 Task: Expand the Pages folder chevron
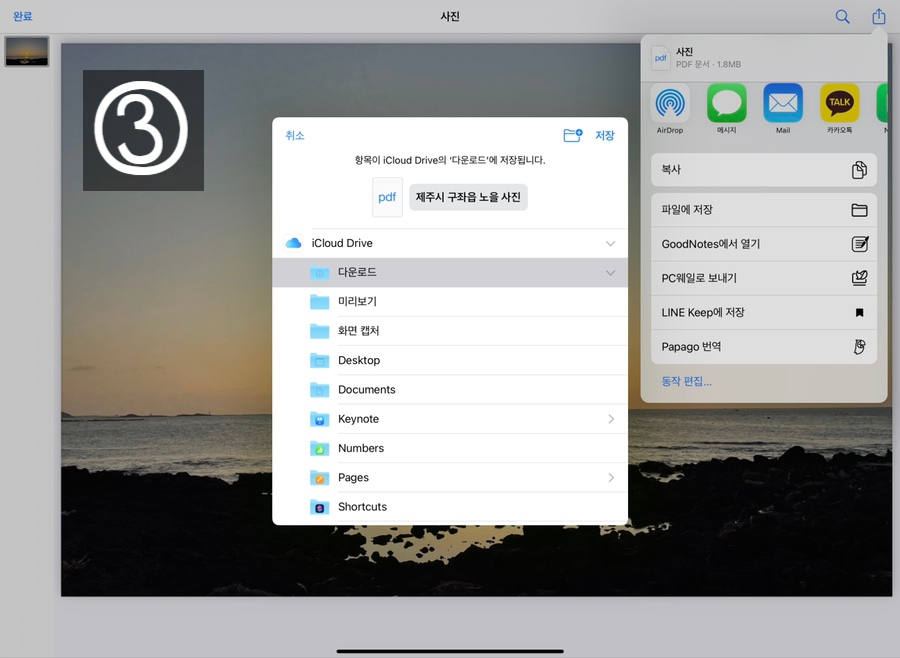coord(611,478)
